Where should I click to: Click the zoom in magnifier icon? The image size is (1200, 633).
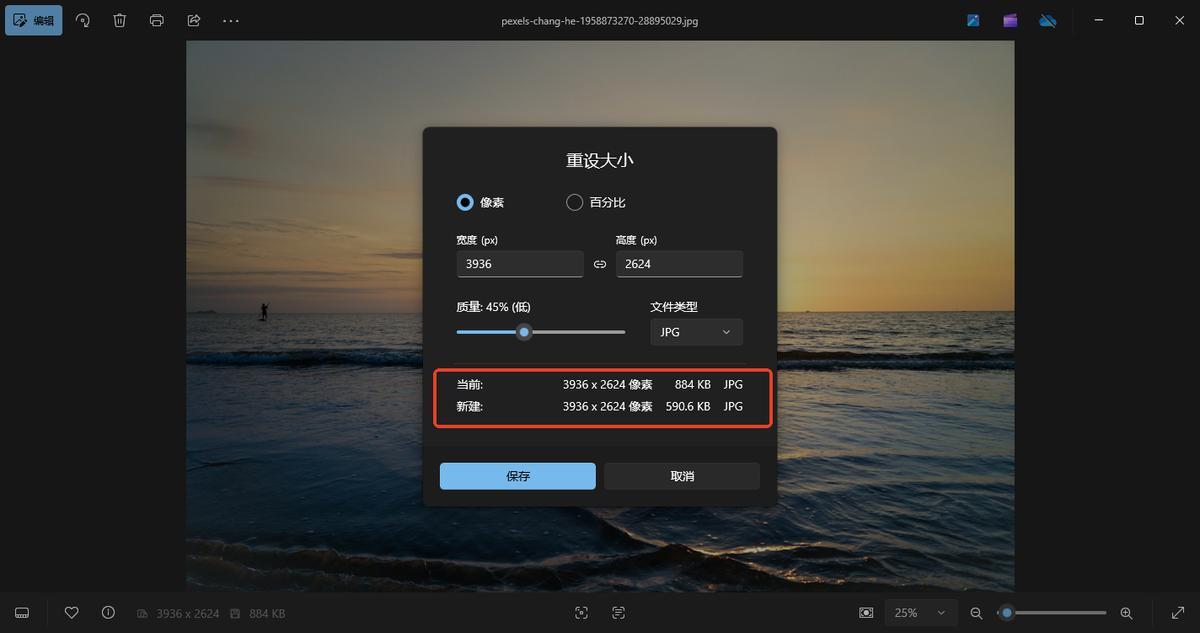pyautogui.click(x=1126, y=613)
